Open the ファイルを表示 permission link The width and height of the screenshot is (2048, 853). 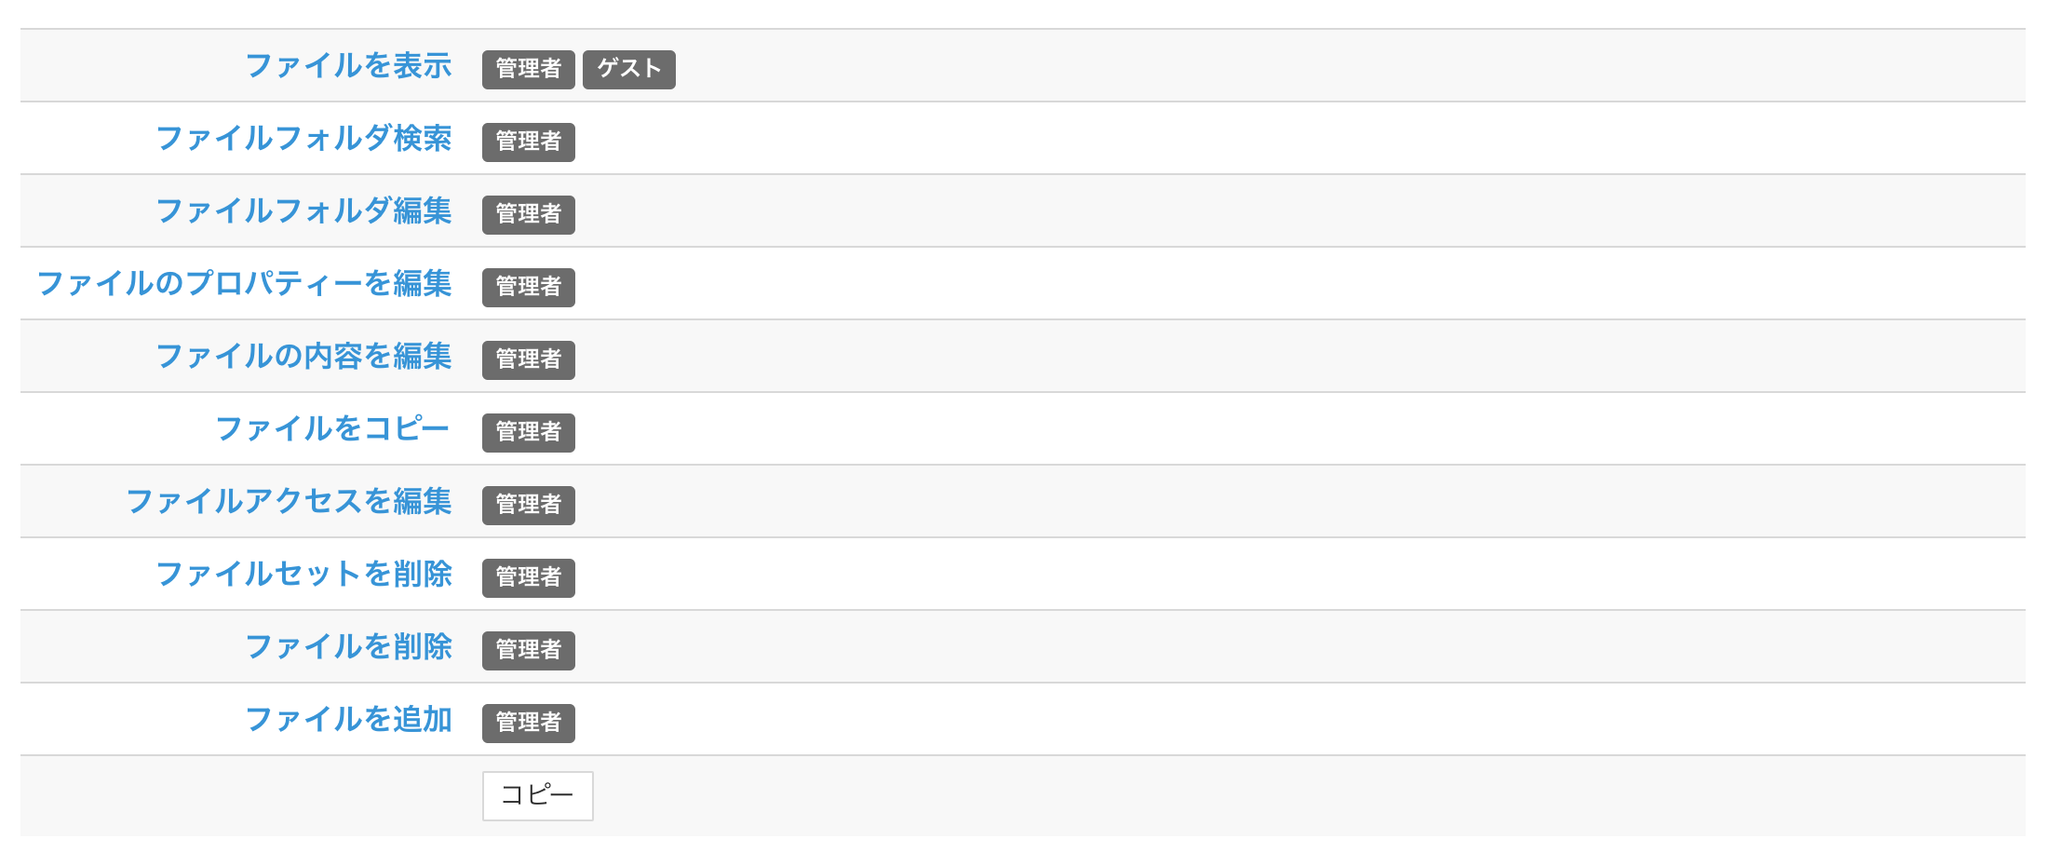click(348, 66)
